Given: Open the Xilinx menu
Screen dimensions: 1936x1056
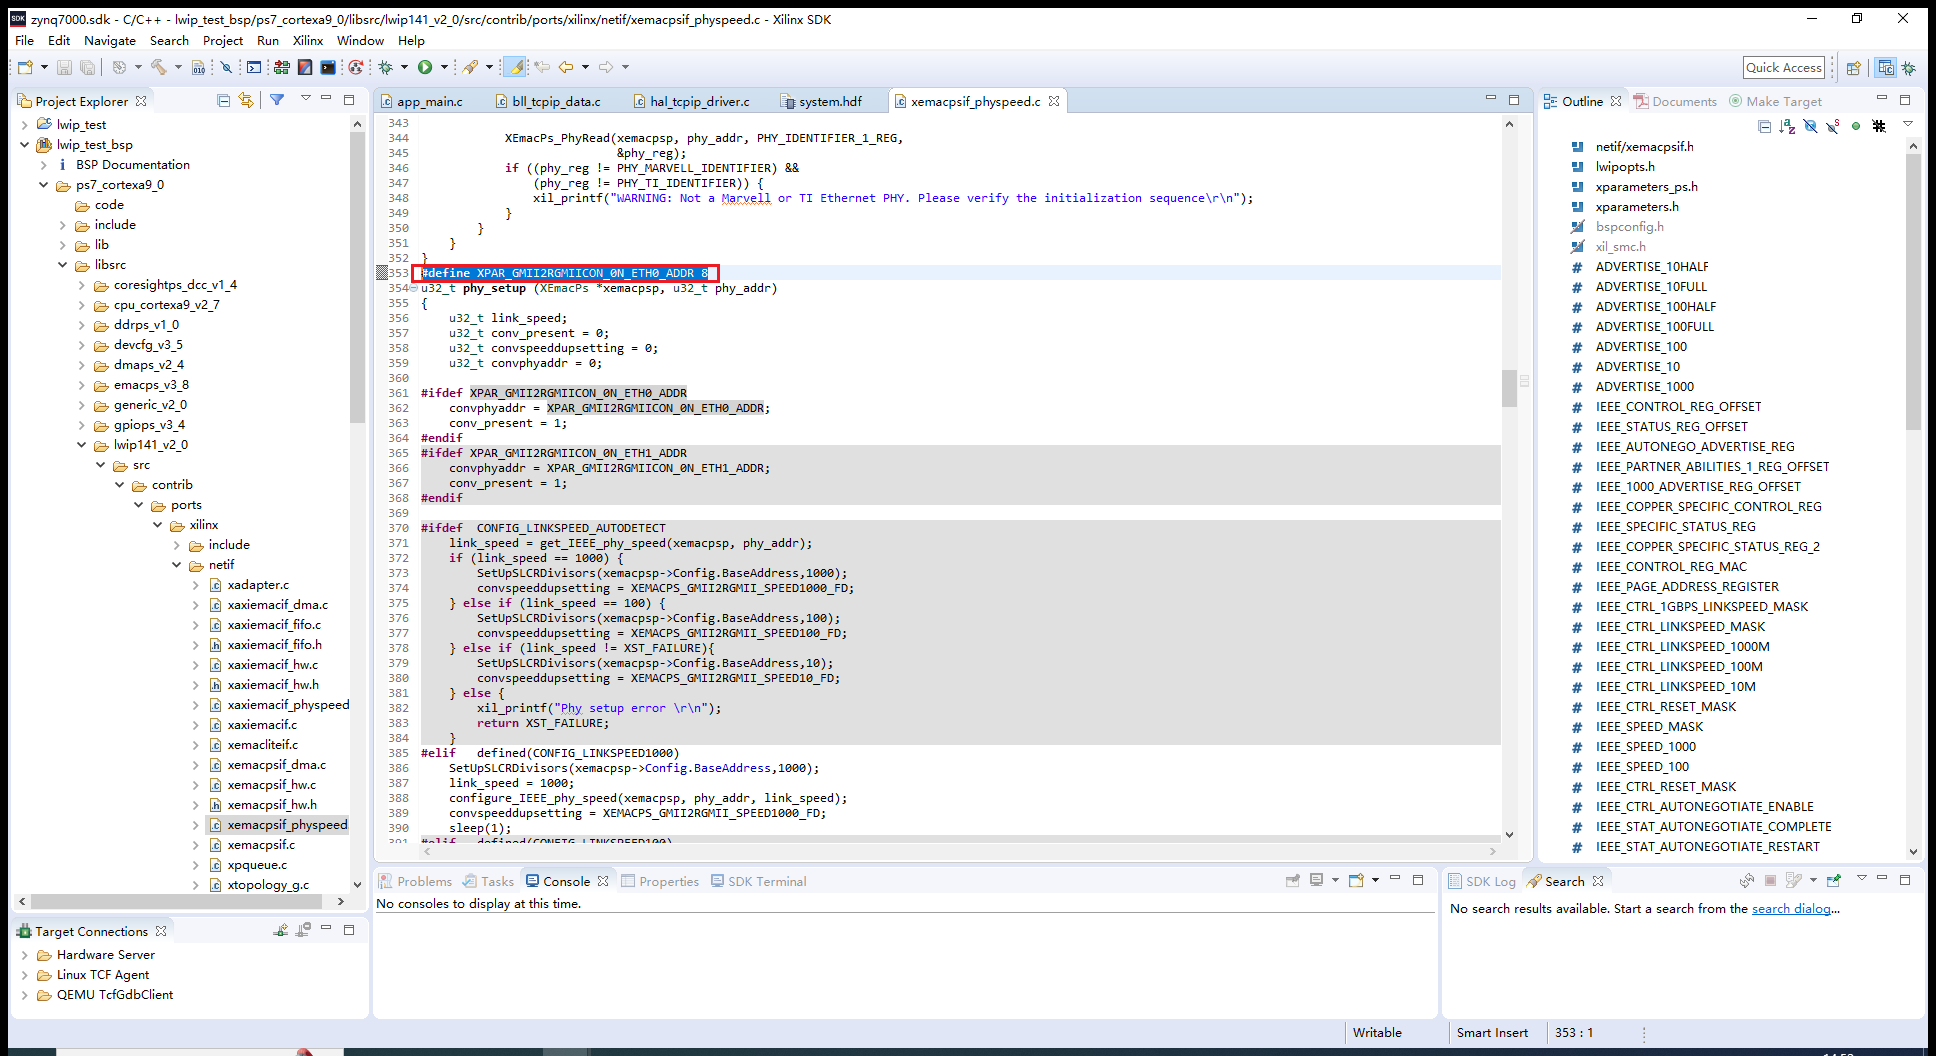Looking at the screenshot, I should click(308, 41).
